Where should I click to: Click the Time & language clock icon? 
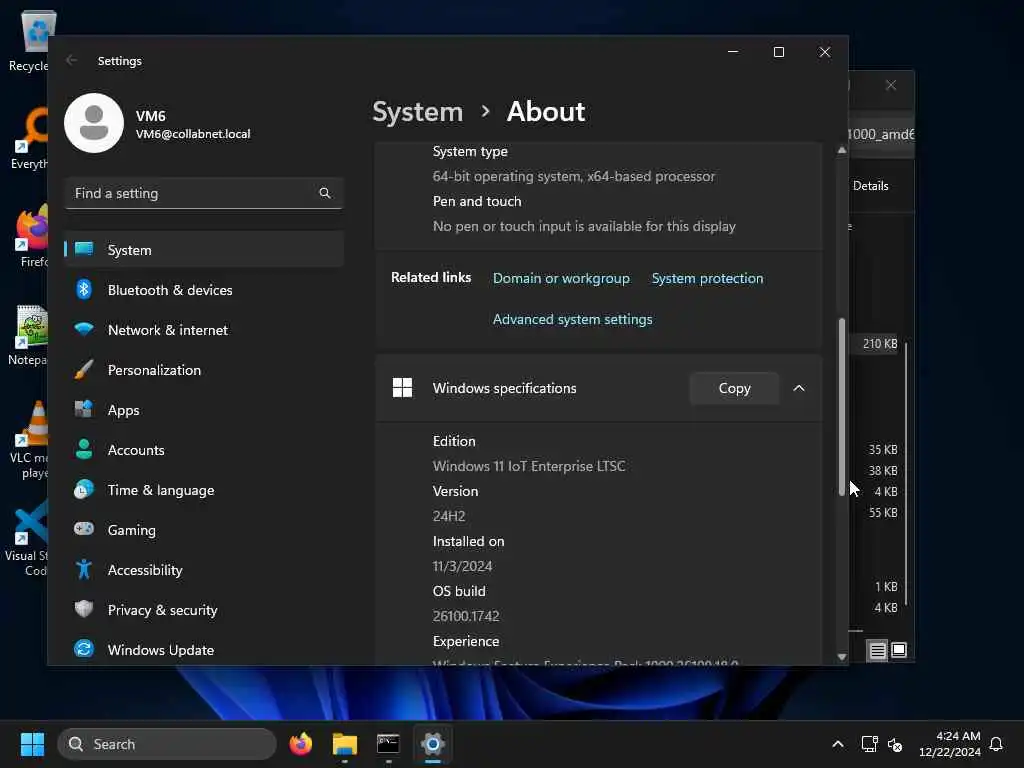point(84,489)
